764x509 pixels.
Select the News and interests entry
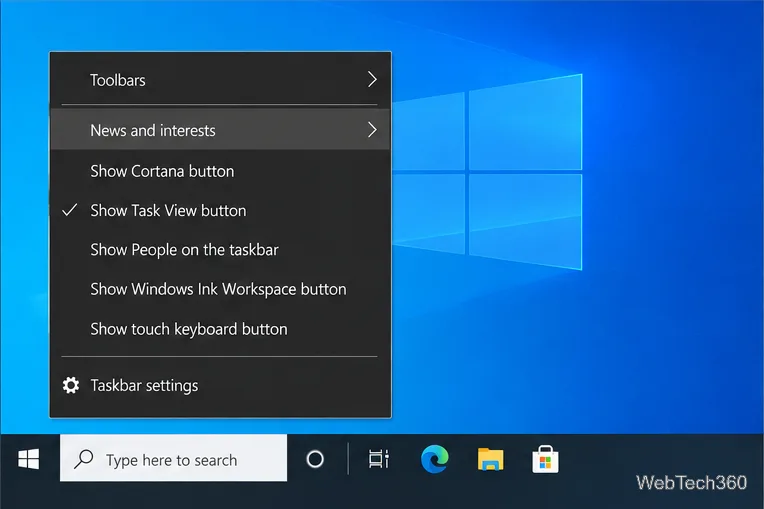tap(220, 130)
